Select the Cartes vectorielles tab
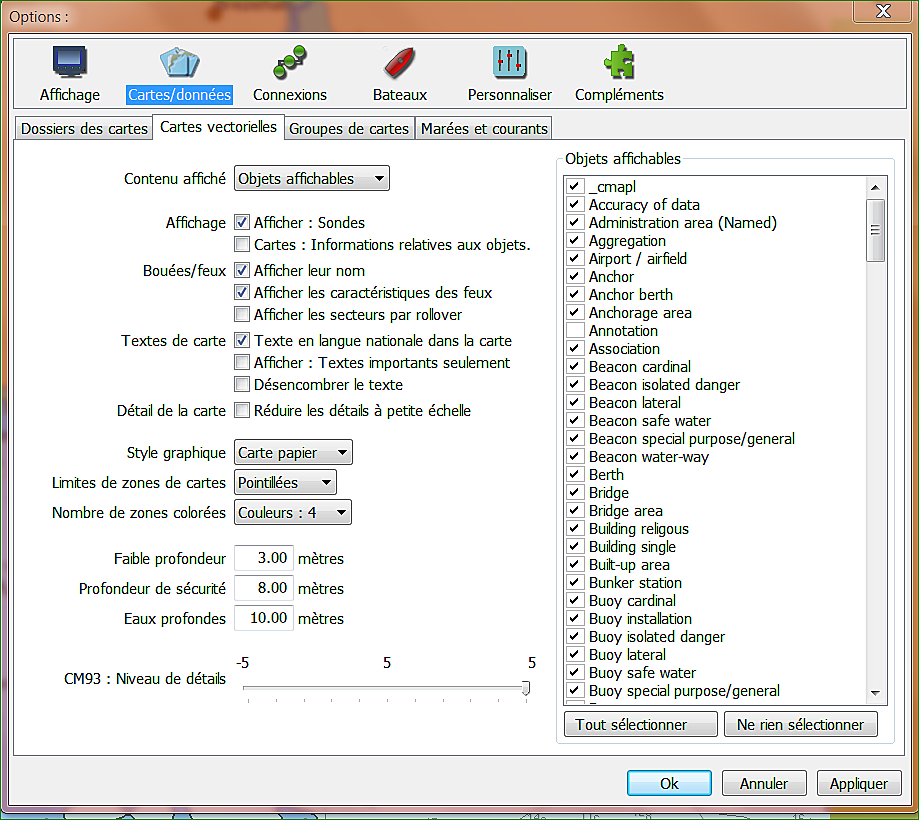This screenshot has height=820, width=919. [218, 127]
